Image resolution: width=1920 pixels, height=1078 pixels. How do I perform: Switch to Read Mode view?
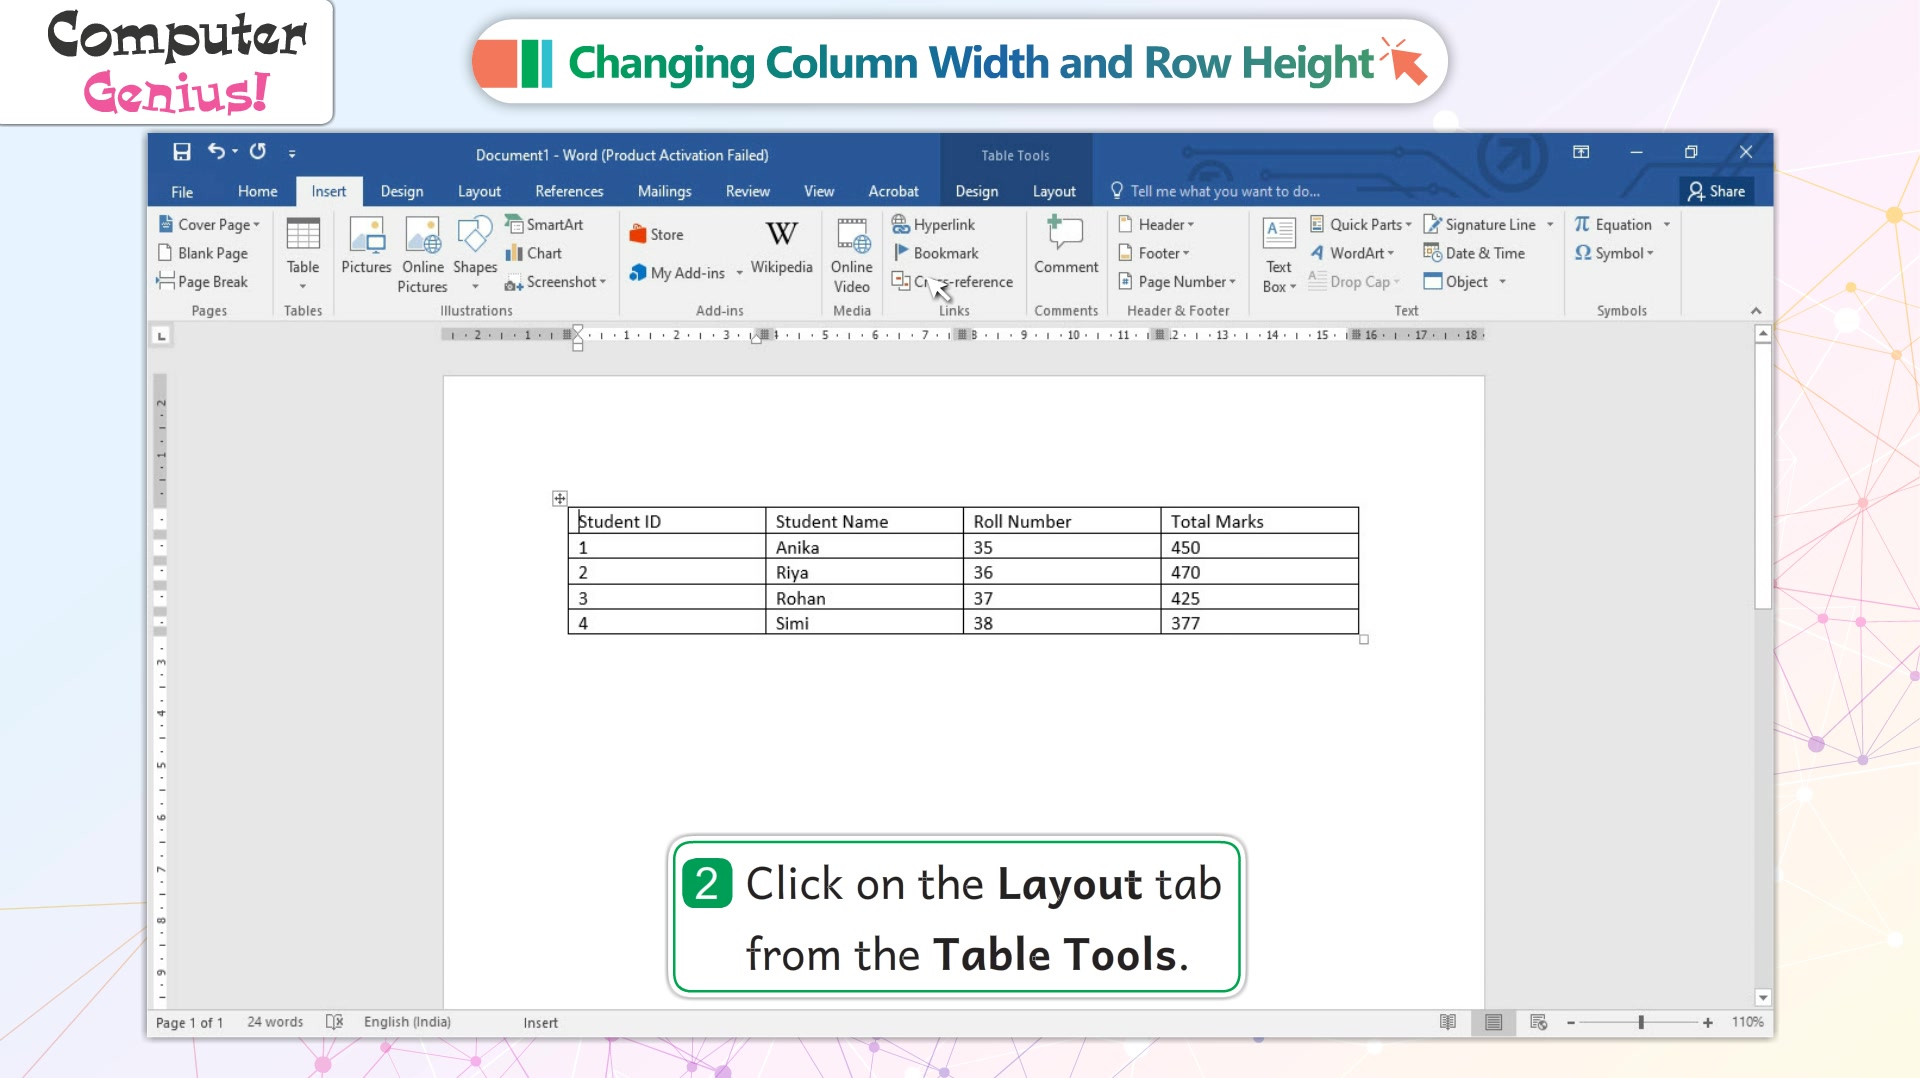click(1448, 1022)
